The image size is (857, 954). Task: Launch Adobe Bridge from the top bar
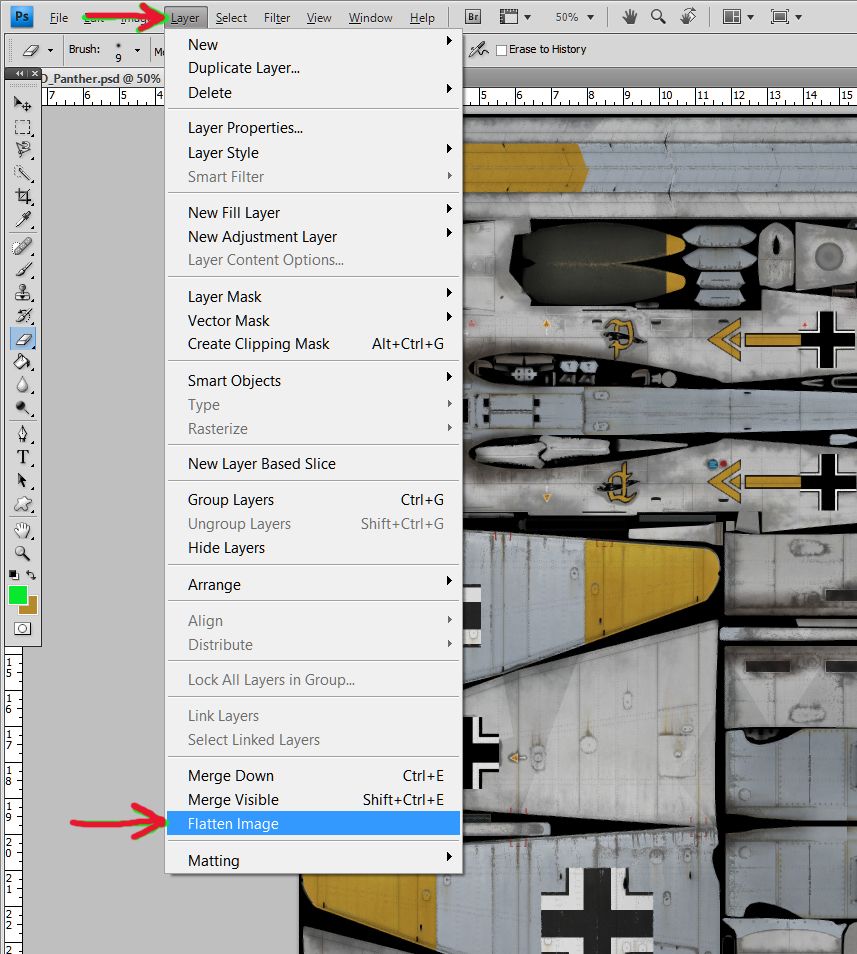click(x=474, y=17)
